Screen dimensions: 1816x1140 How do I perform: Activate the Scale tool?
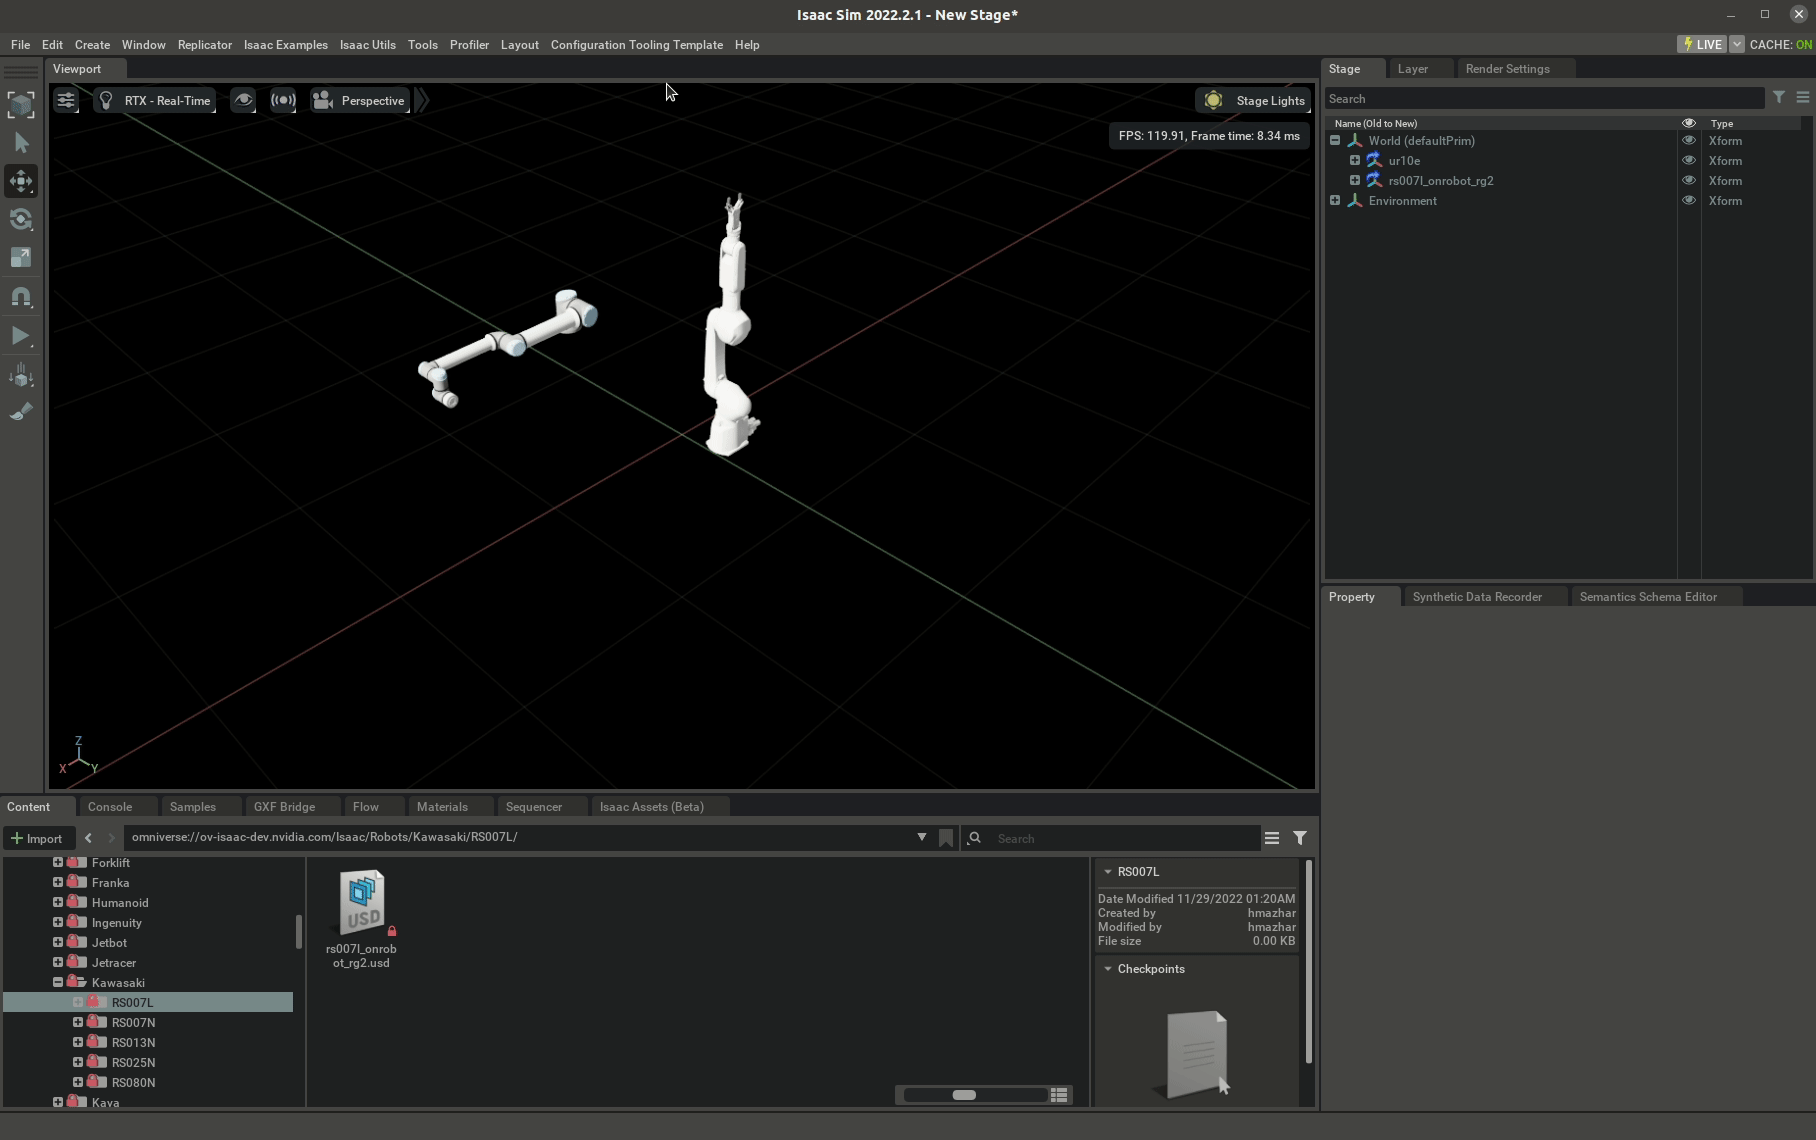[x=21, y=258]
